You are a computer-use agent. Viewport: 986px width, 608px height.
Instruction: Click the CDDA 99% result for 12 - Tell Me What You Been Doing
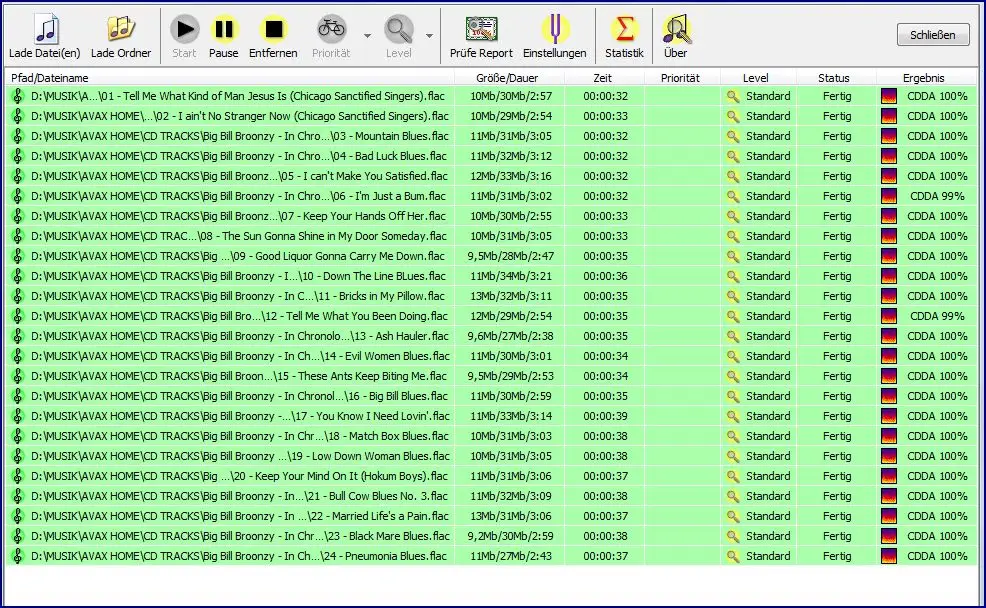(x=937, y=316)
